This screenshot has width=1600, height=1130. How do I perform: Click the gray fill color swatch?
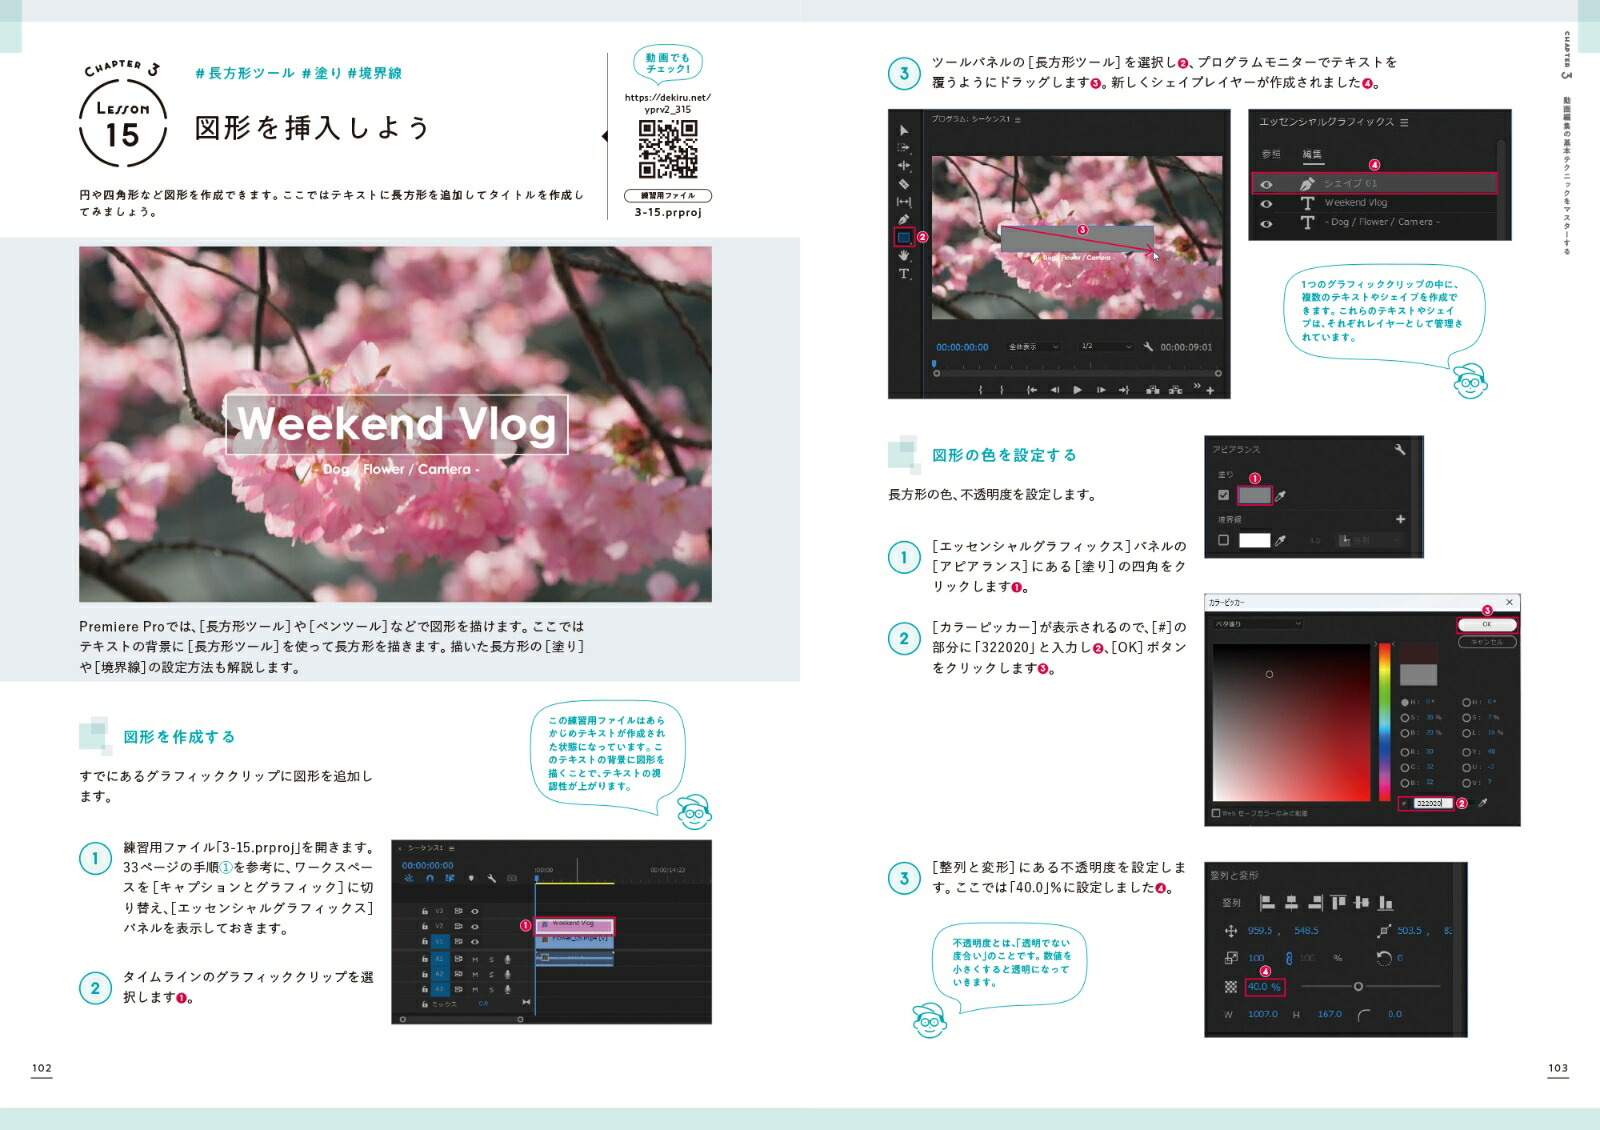[x=1254, y=495]
